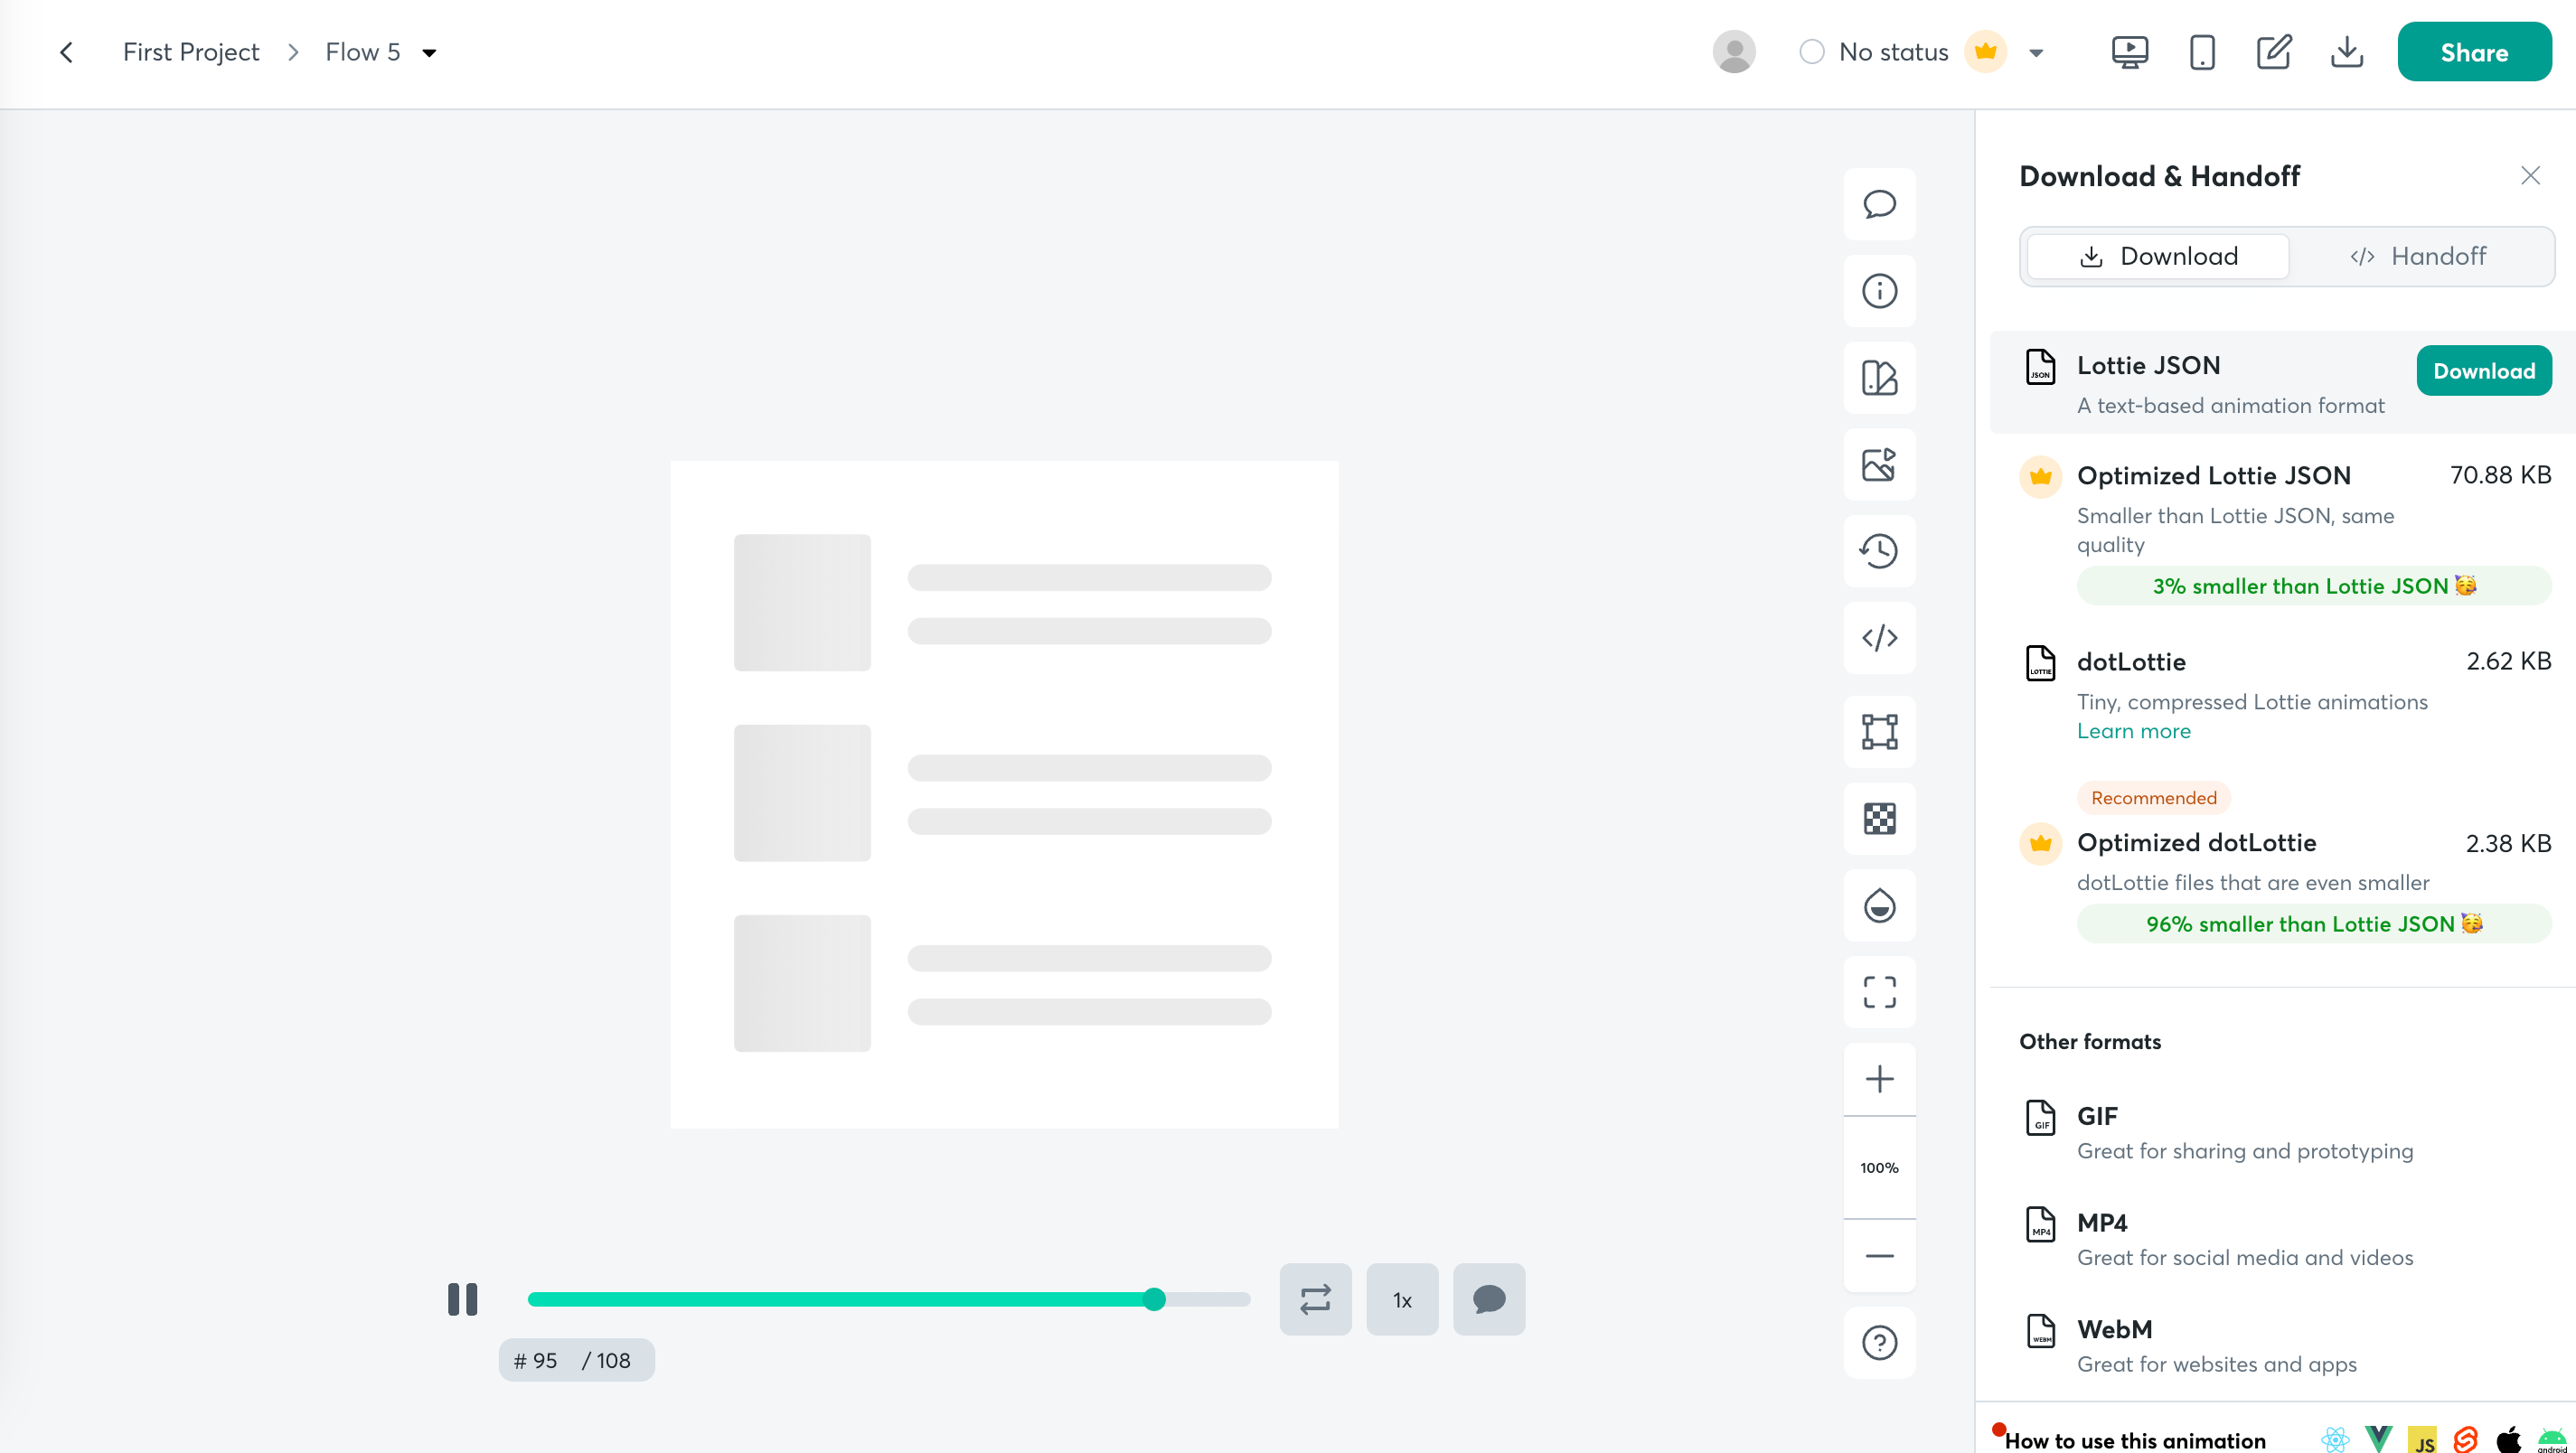
Task: Open the animation info icon
Action: [x=1879, y=291]
